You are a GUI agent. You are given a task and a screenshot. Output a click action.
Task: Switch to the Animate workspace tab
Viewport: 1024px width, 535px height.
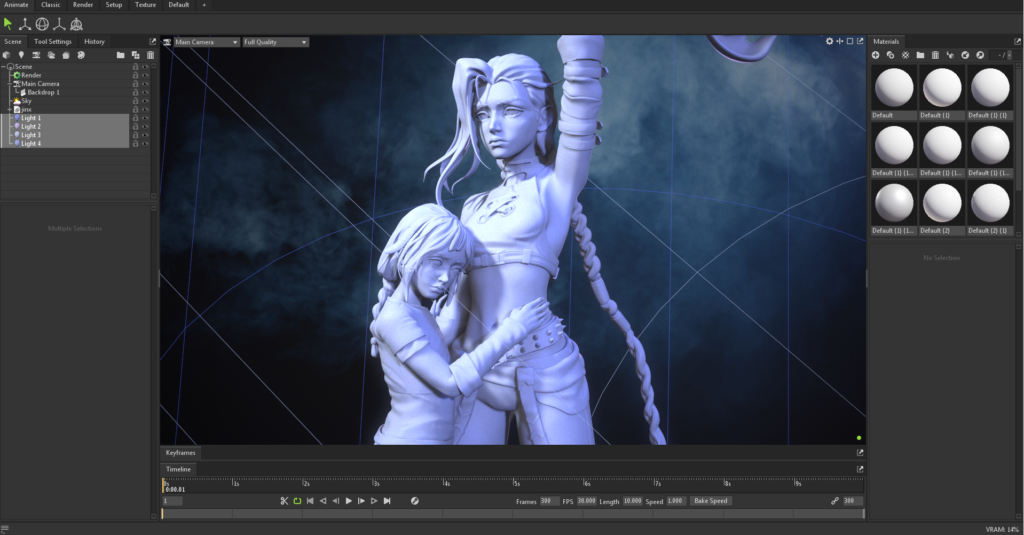click(x=16, y=5)
